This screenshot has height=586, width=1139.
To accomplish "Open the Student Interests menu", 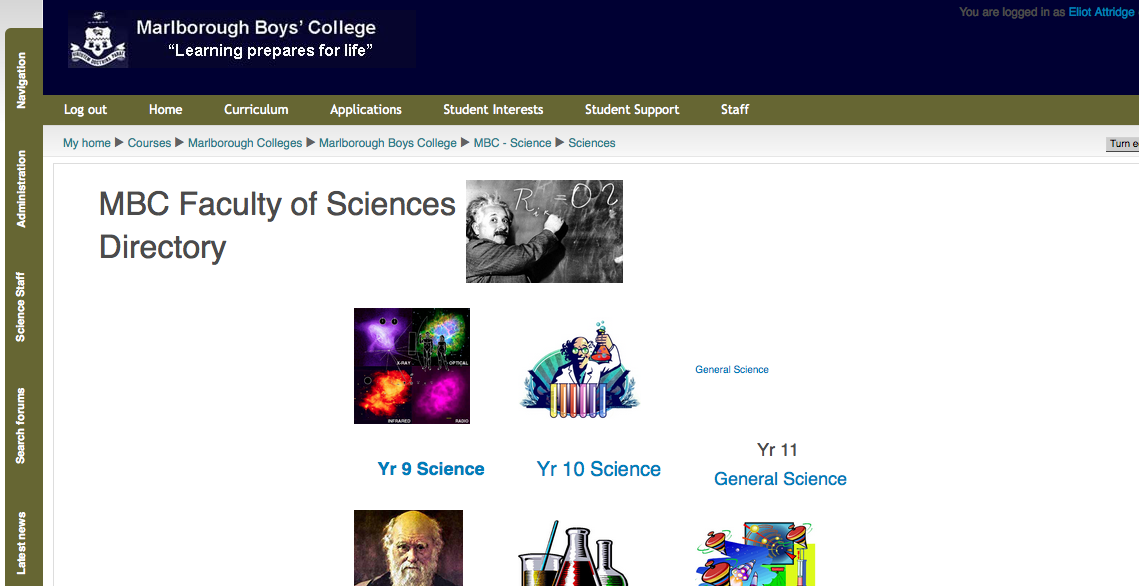I will click(492, 109).
